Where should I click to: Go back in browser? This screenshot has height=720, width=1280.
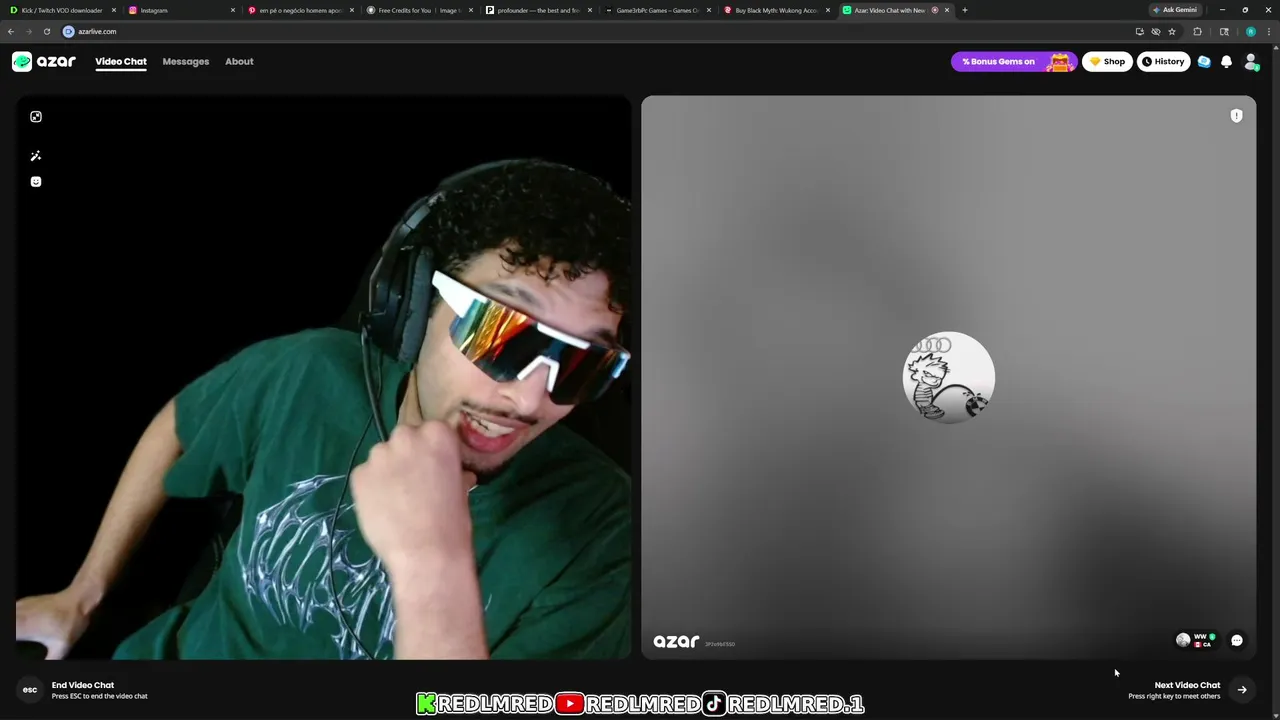click(11, 31)
